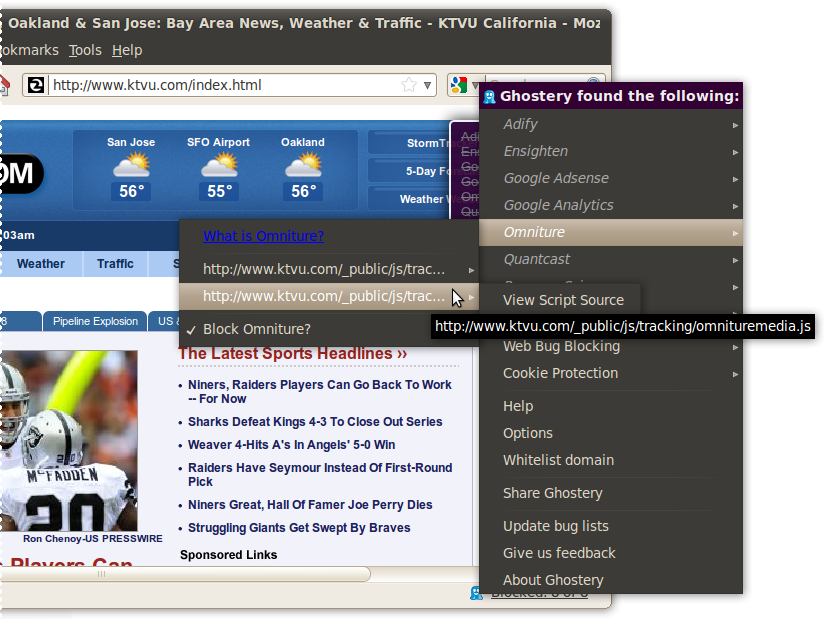This screenshot has height=619, width=825.
Task: Click the San Jose 56° temperature
Action: pos(131,191)
